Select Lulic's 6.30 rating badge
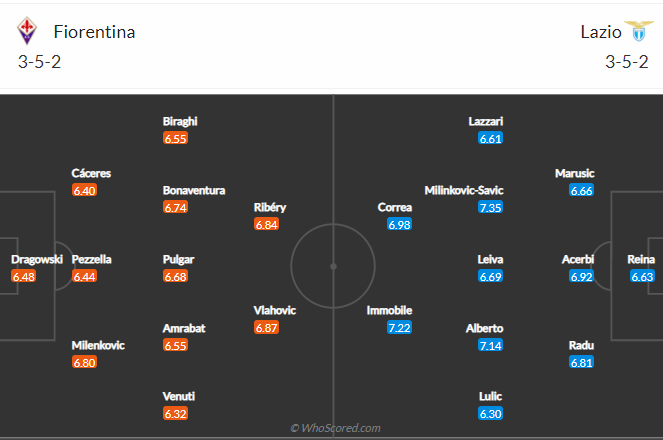 (490, 414)
